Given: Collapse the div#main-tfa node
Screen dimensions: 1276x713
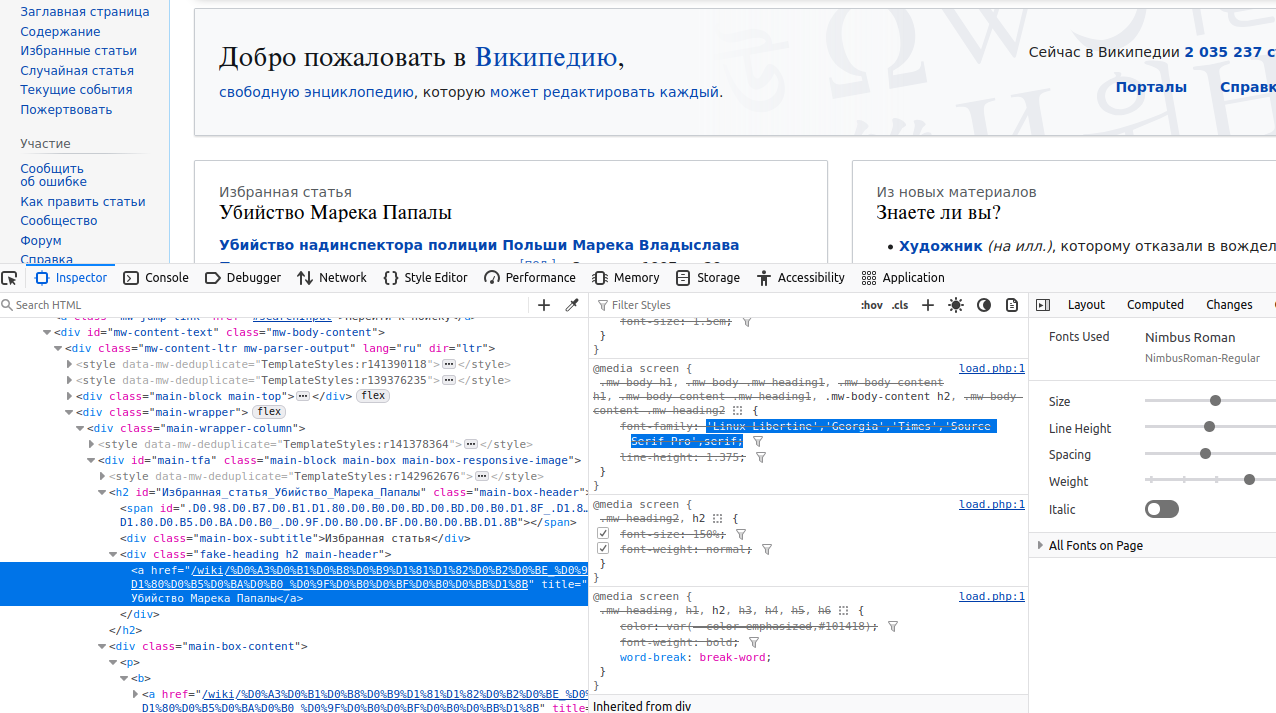Looking at the screenshot, I should tap(91, 460).
